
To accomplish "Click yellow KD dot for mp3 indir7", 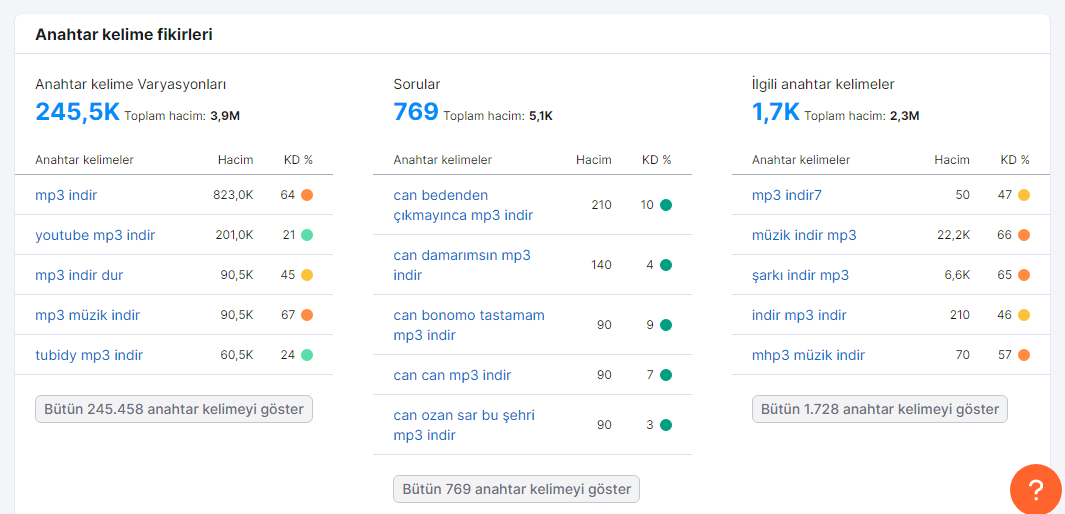I will (1024, 196).
